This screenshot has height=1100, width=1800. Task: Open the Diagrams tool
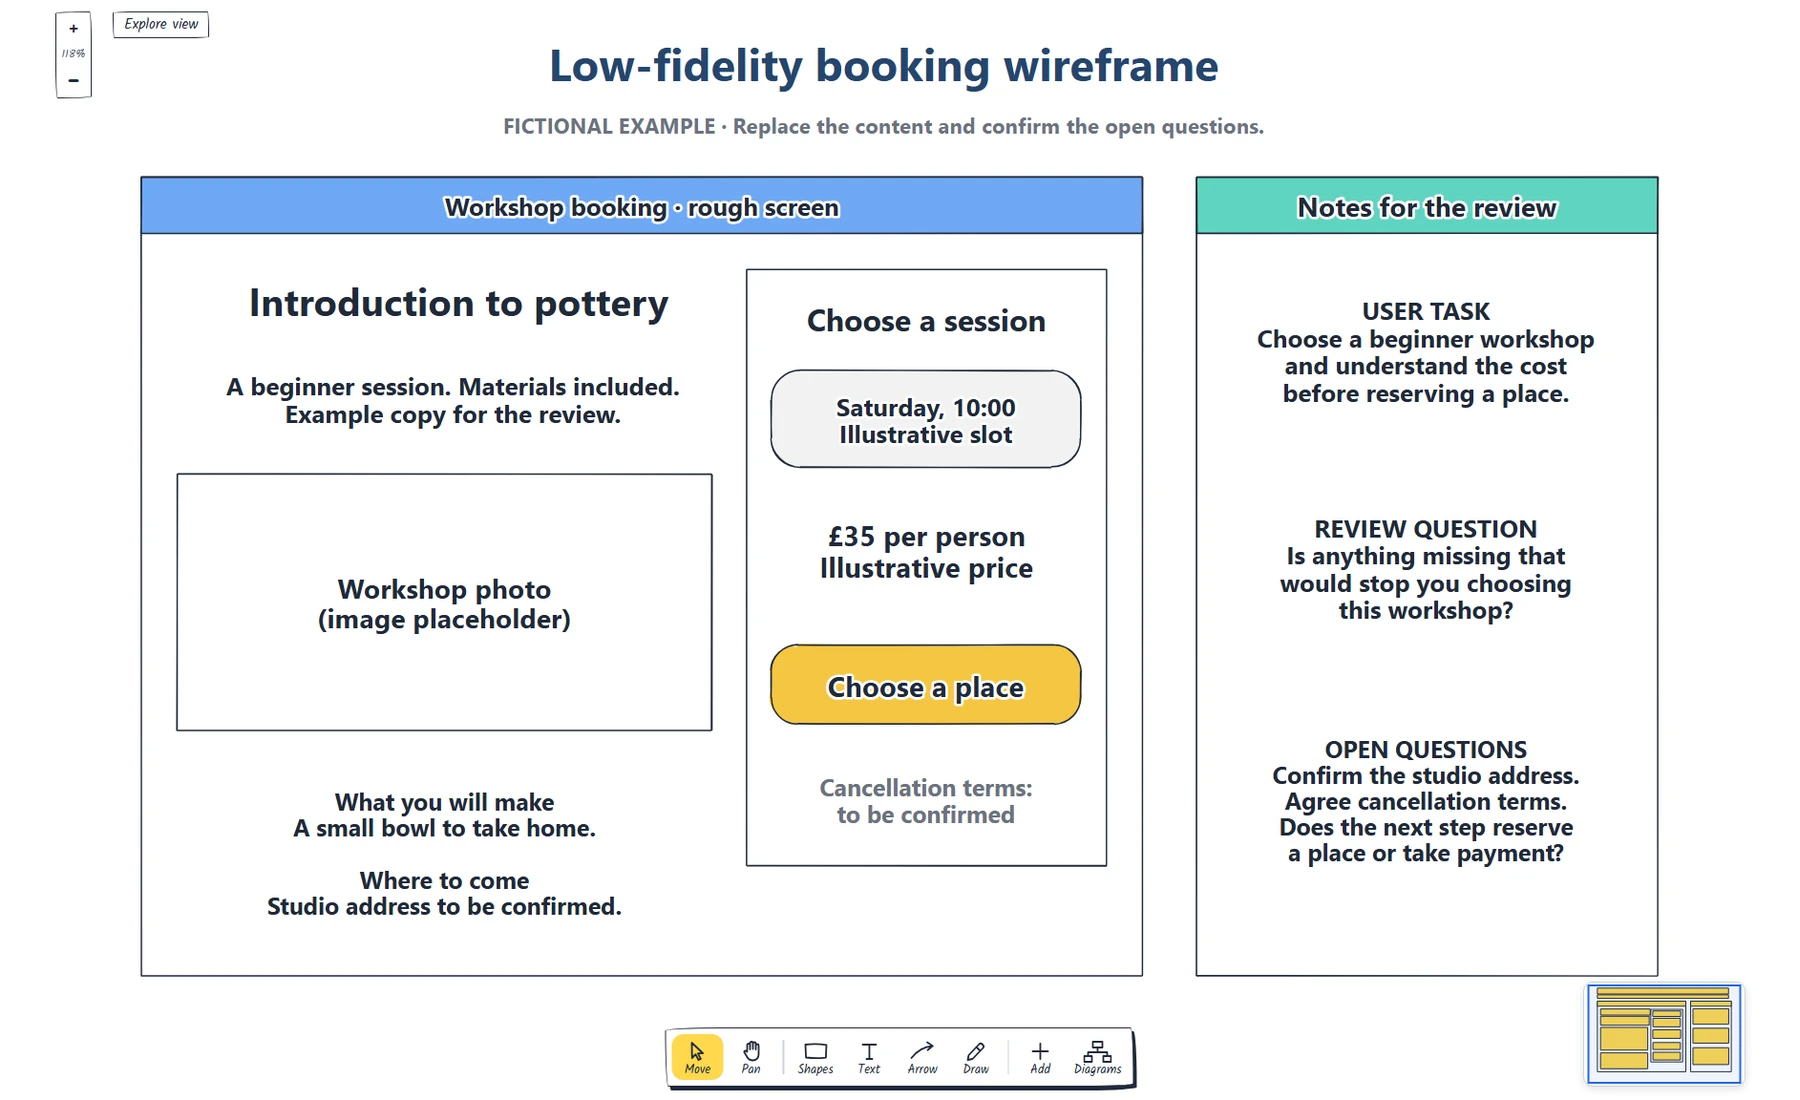point(1097,1057)
